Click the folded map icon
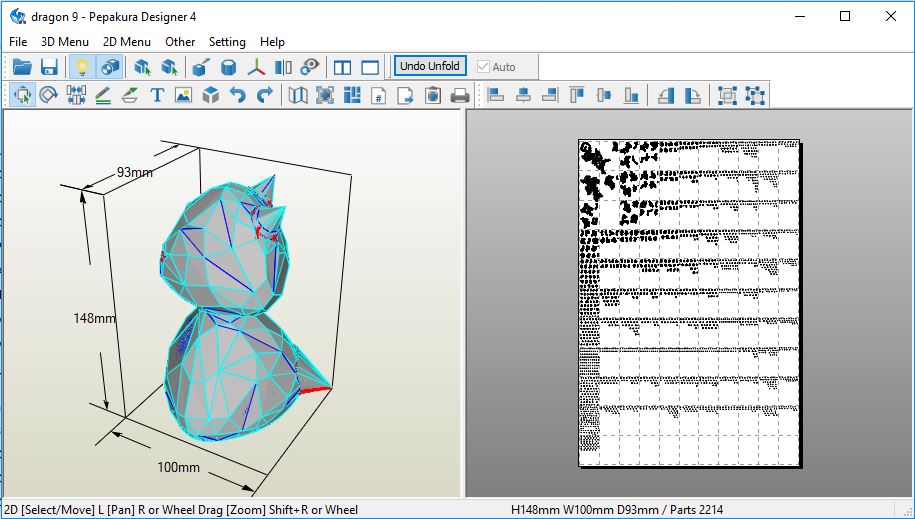 tap(298, 95)
